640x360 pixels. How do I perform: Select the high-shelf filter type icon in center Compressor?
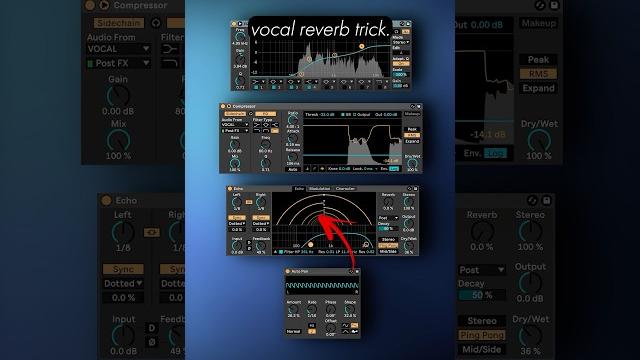(x=275, y=125)
